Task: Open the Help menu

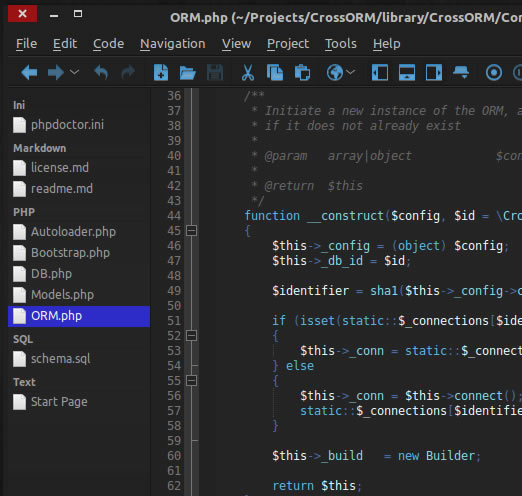Action: point(387,44)
